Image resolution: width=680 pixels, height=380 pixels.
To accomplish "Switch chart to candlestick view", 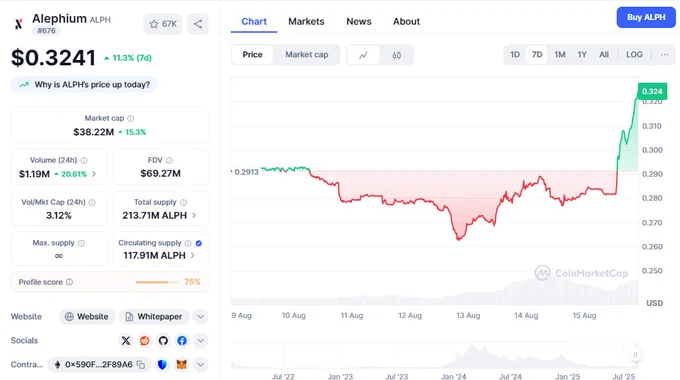I will coord(396,55).
